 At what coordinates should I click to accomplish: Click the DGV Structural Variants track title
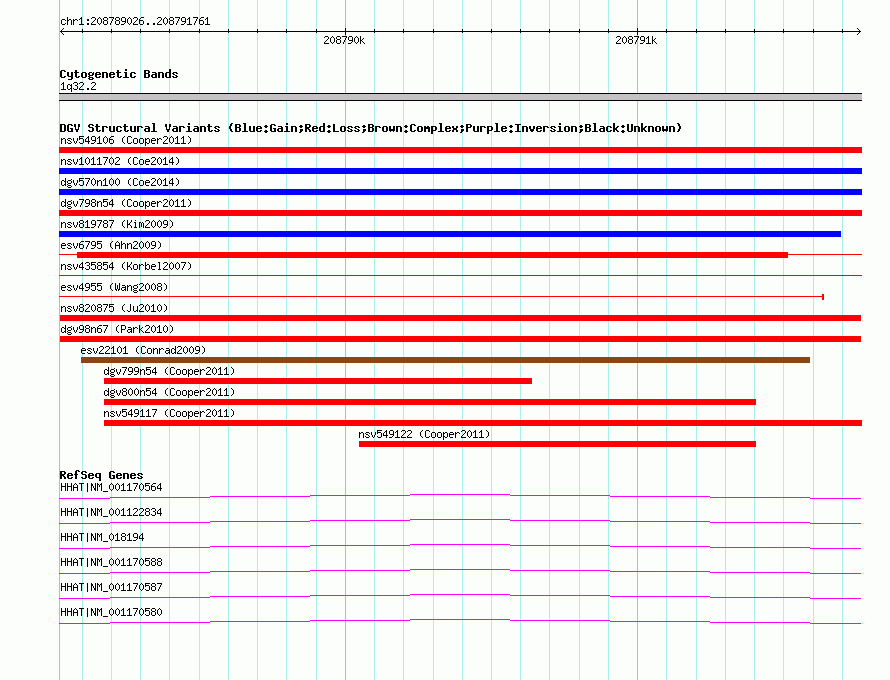[371, 128]
